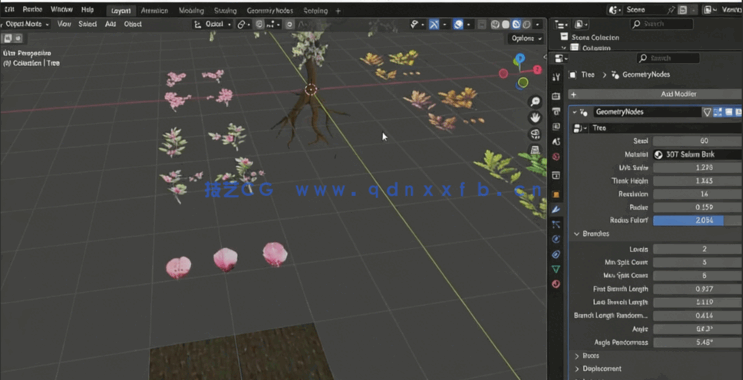Toggle GeometryNodes modifier edit mode display
Image resolution: width=743 pixels, height=380 pixels.
717,112
